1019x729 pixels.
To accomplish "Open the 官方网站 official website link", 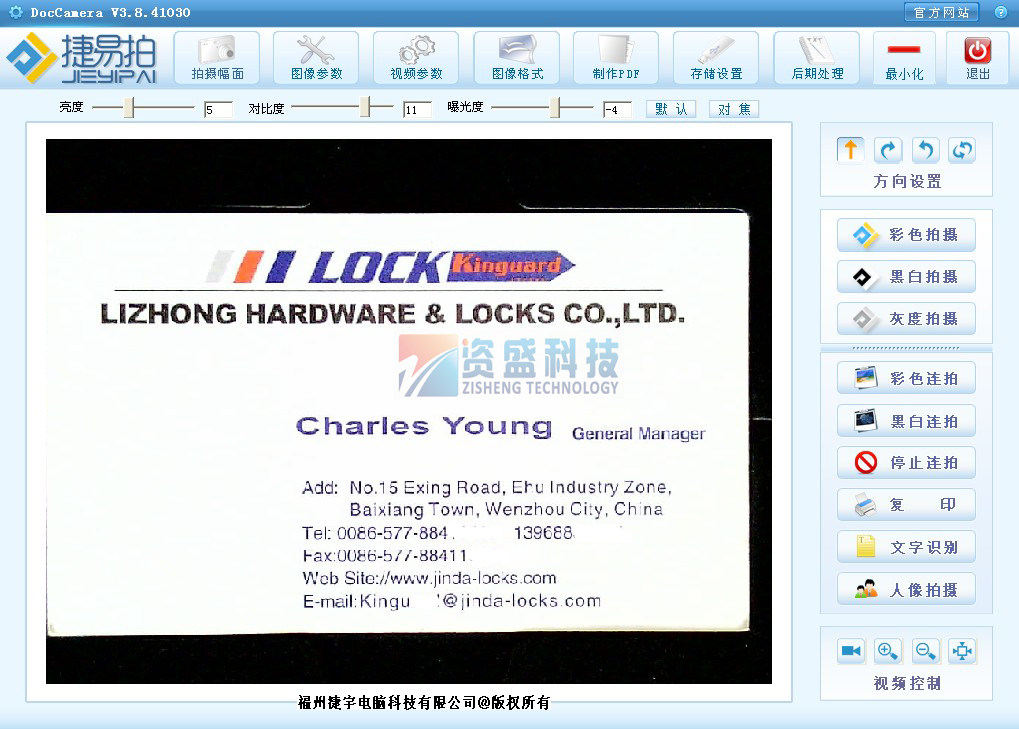I will (x=941, y=12).
